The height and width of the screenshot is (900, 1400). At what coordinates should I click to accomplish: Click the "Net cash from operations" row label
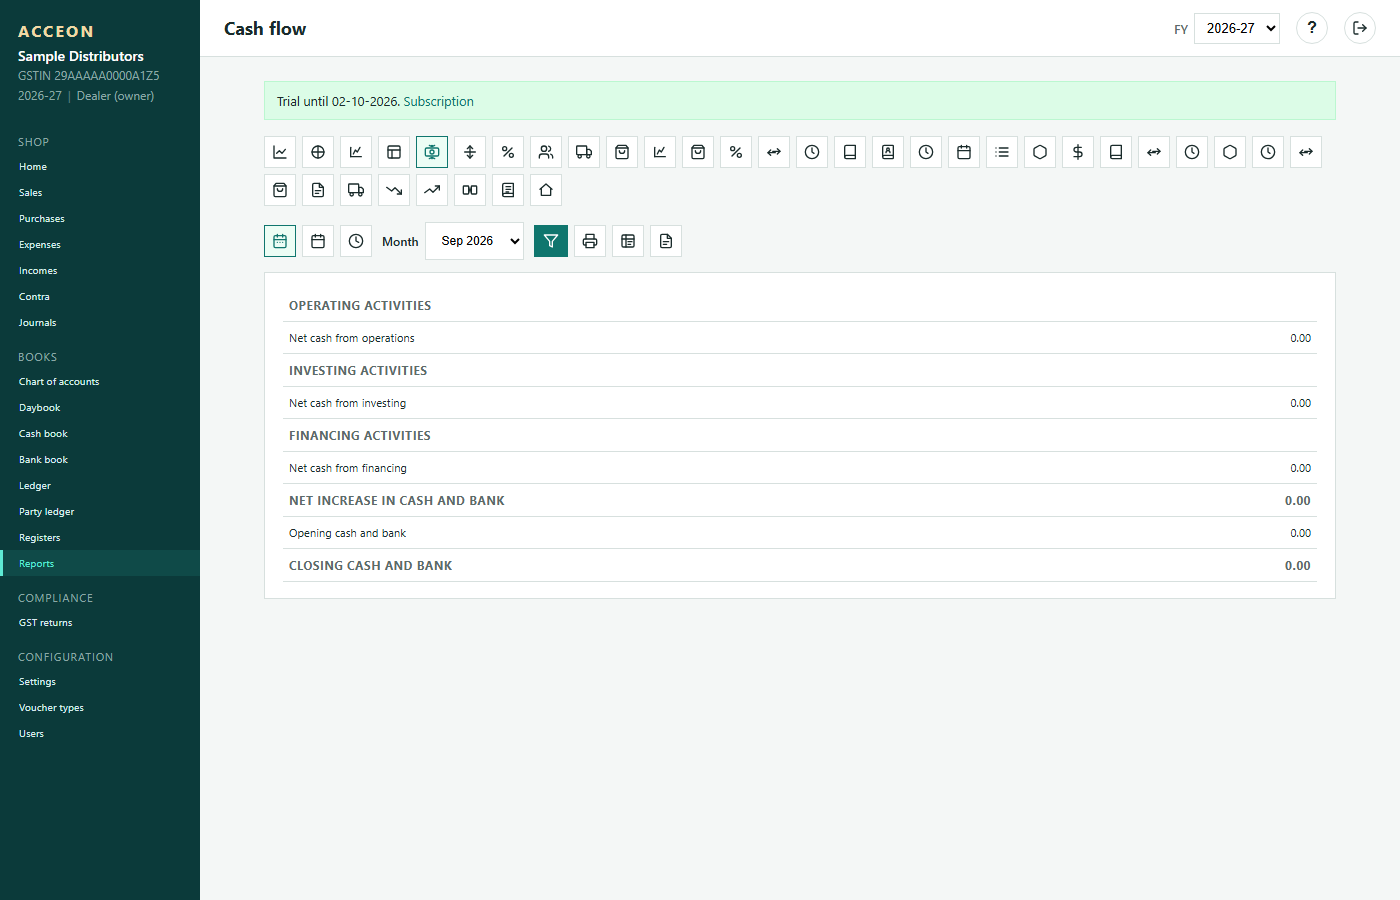[x=352, y=338]
